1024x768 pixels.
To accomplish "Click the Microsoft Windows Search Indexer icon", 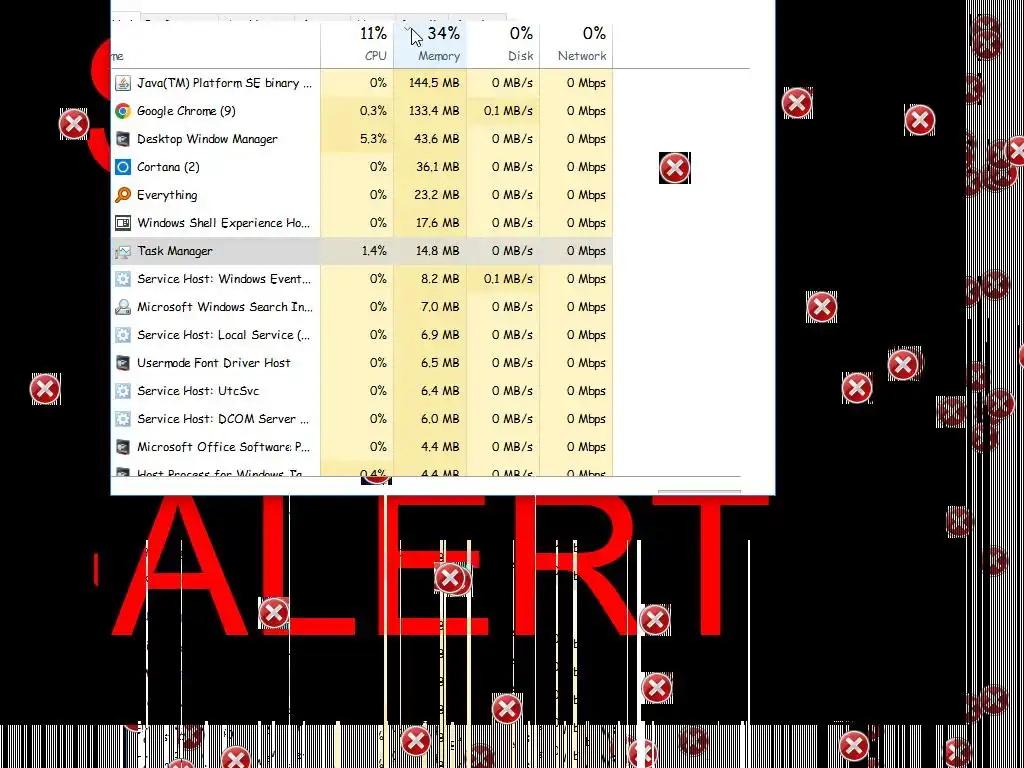I will pos(123,307).
